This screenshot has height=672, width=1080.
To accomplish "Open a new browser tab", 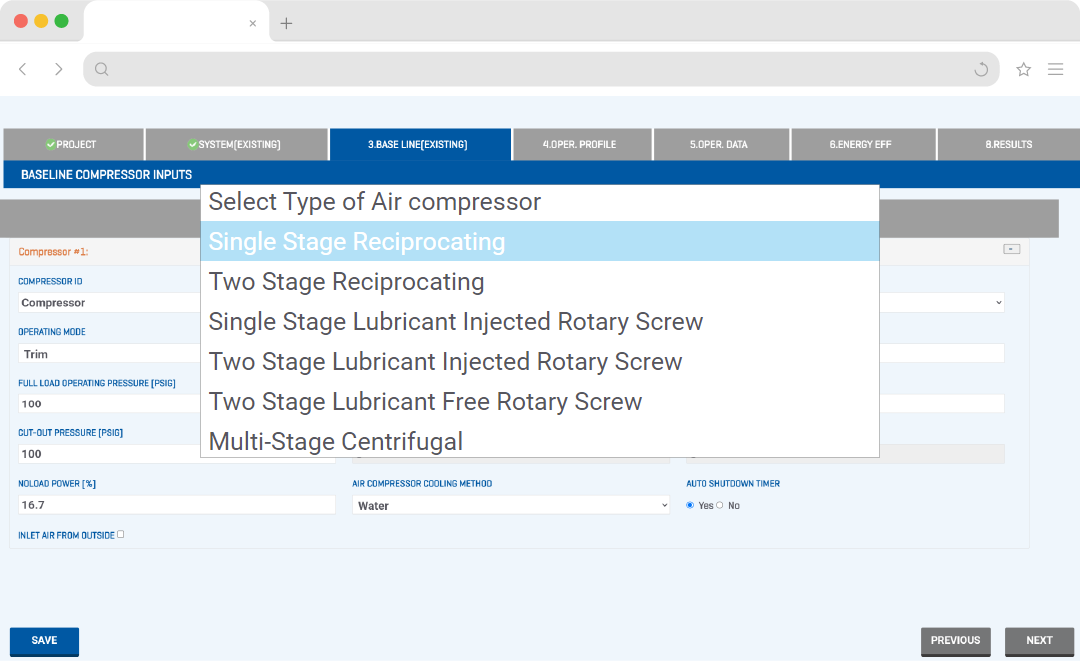I will click(286, 23).
